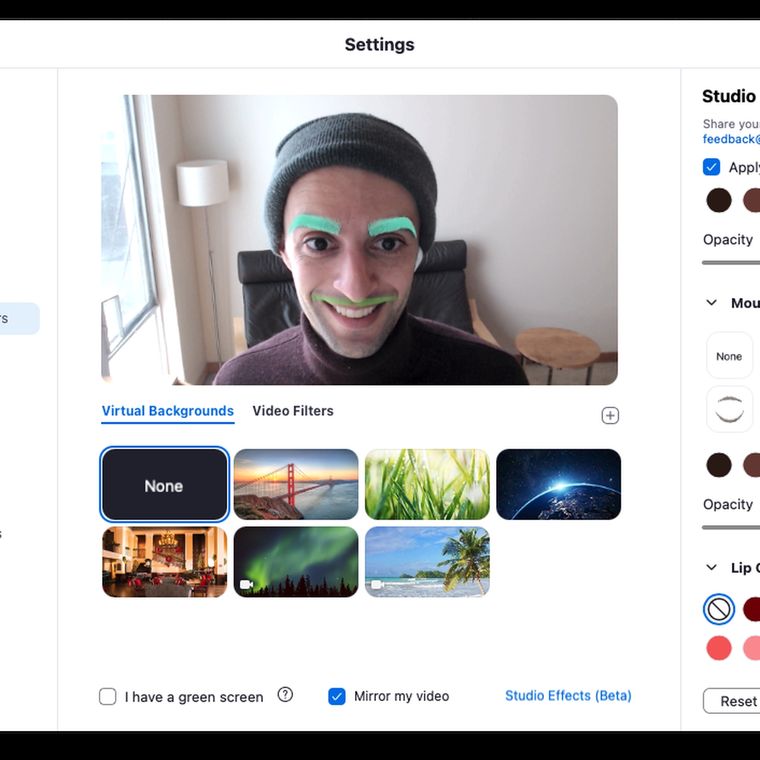Choose the northern lights video background
Viewport: 760px width, 760px height.
296,562
